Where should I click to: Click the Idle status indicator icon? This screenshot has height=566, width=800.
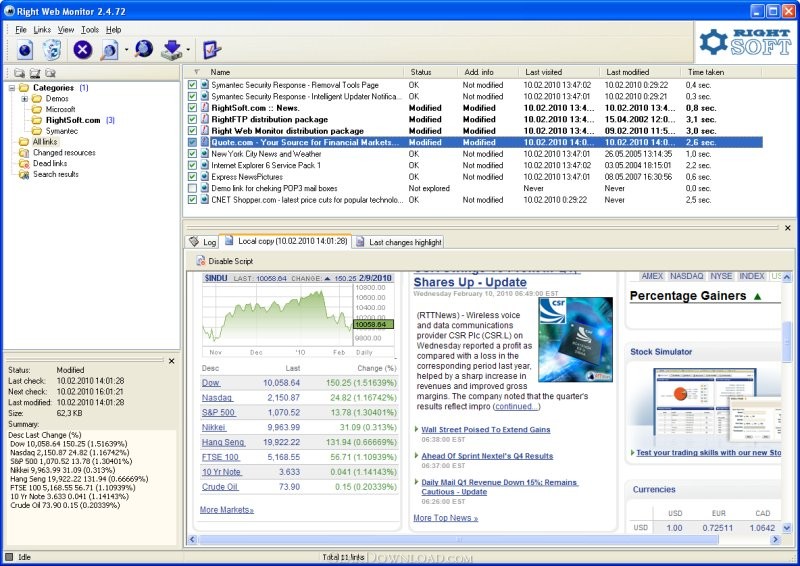[9, 557]
